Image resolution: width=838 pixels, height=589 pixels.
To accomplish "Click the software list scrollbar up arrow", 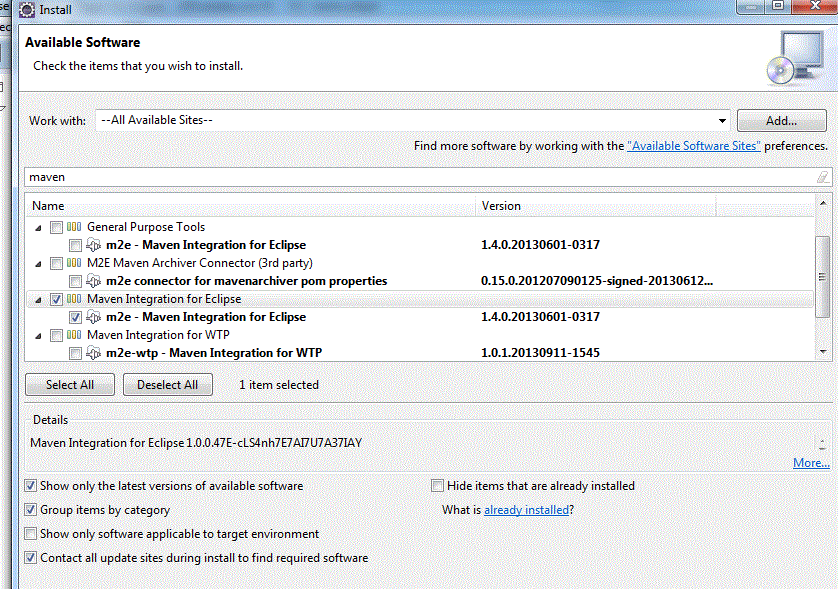I will [x=823, y=203].
